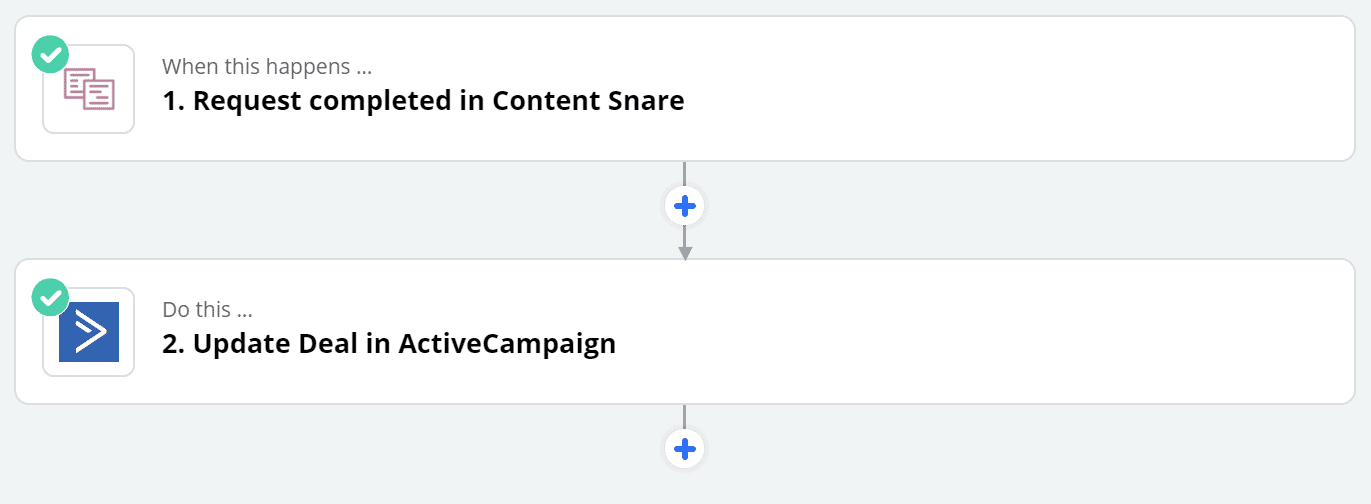Click the blue ActiveCampaign app icon
This screenshot has height=504, width=1371.
(x=89, y=331)
